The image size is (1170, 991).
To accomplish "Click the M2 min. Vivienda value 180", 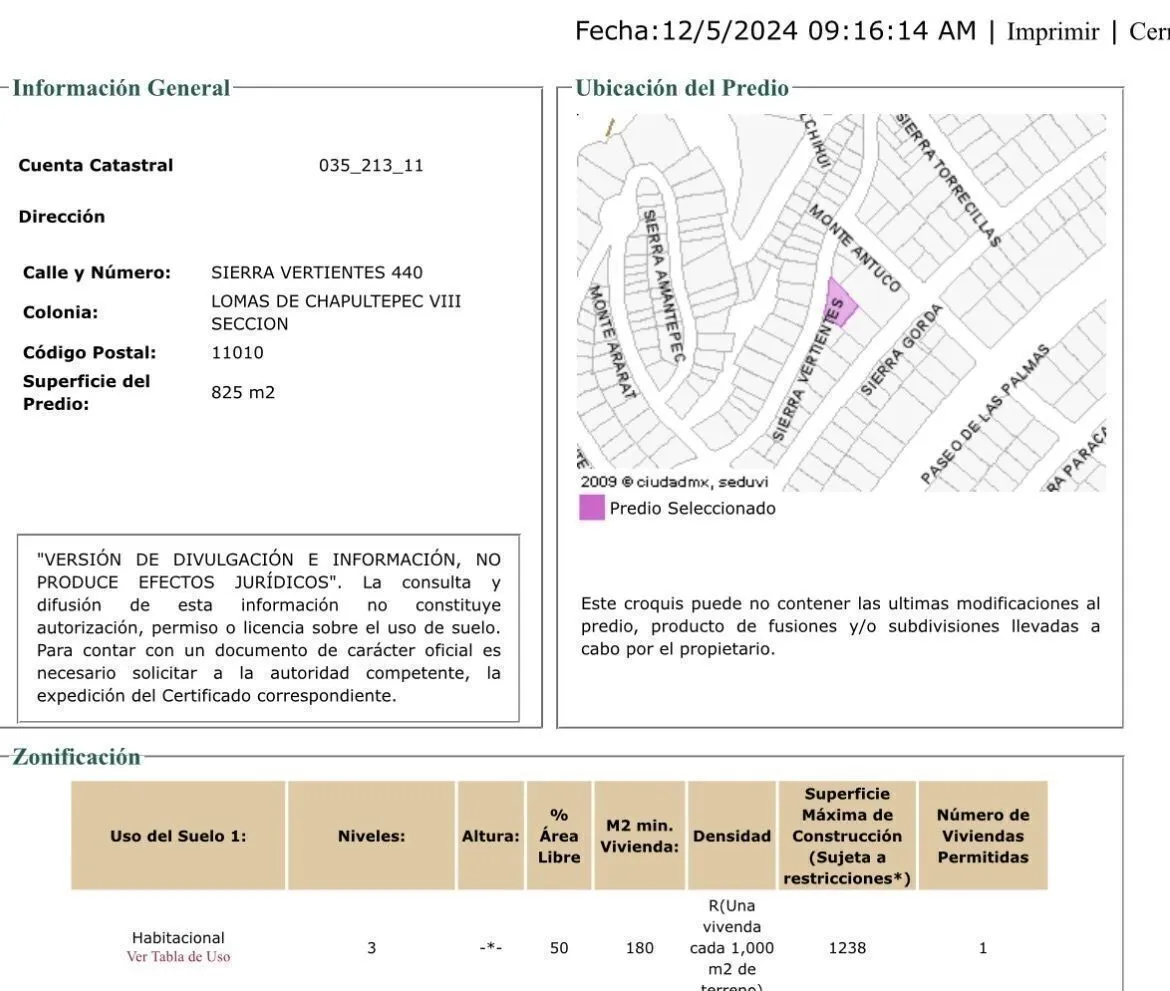I will point(639,948).
